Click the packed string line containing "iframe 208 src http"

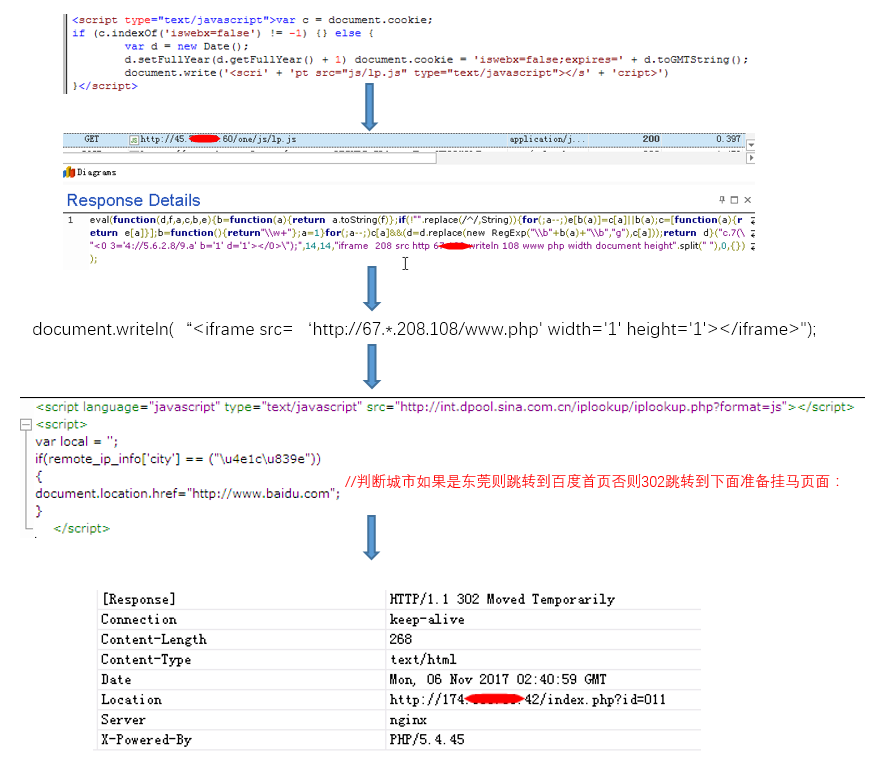tap(417, 246)
